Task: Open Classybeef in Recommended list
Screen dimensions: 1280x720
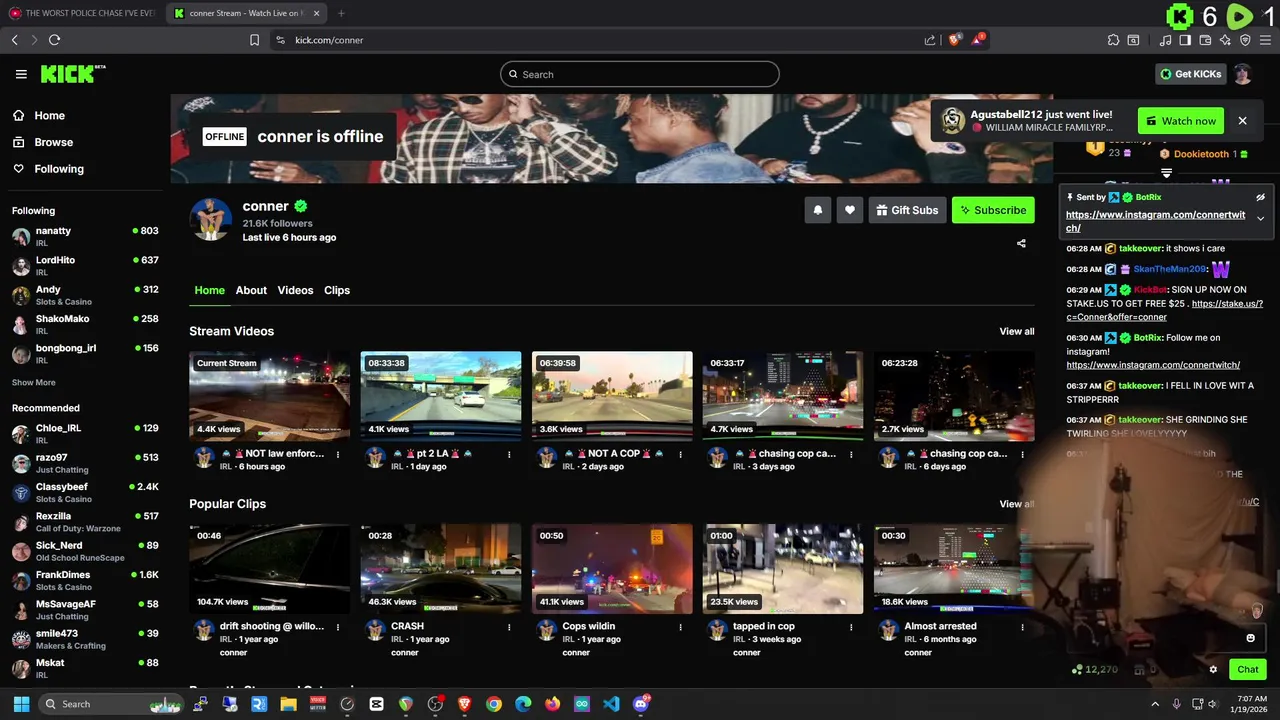Action: pyautogui.click(x=84, y=492)
